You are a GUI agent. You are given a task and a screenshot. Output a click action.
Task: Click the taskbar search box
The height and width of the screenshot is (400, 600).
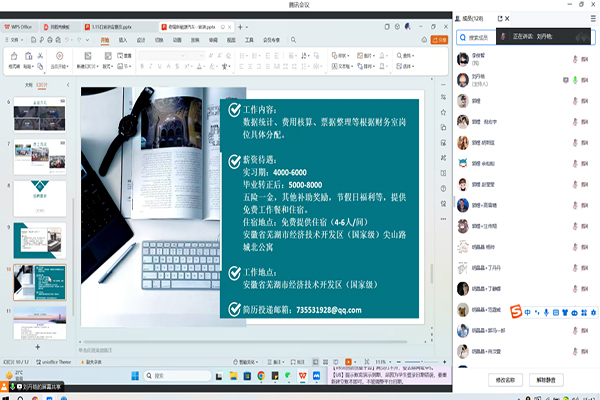pyautogui.click(x=177, y=376)
